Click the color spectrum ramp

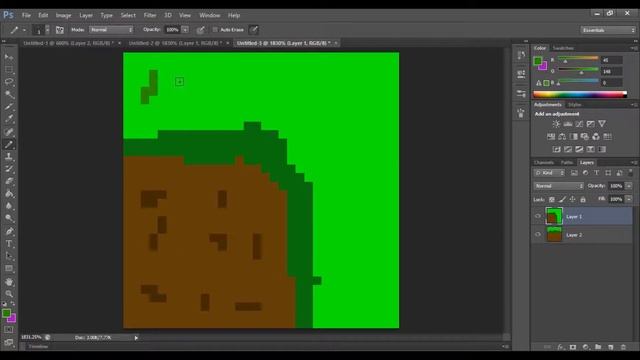[x=580, y=94]
